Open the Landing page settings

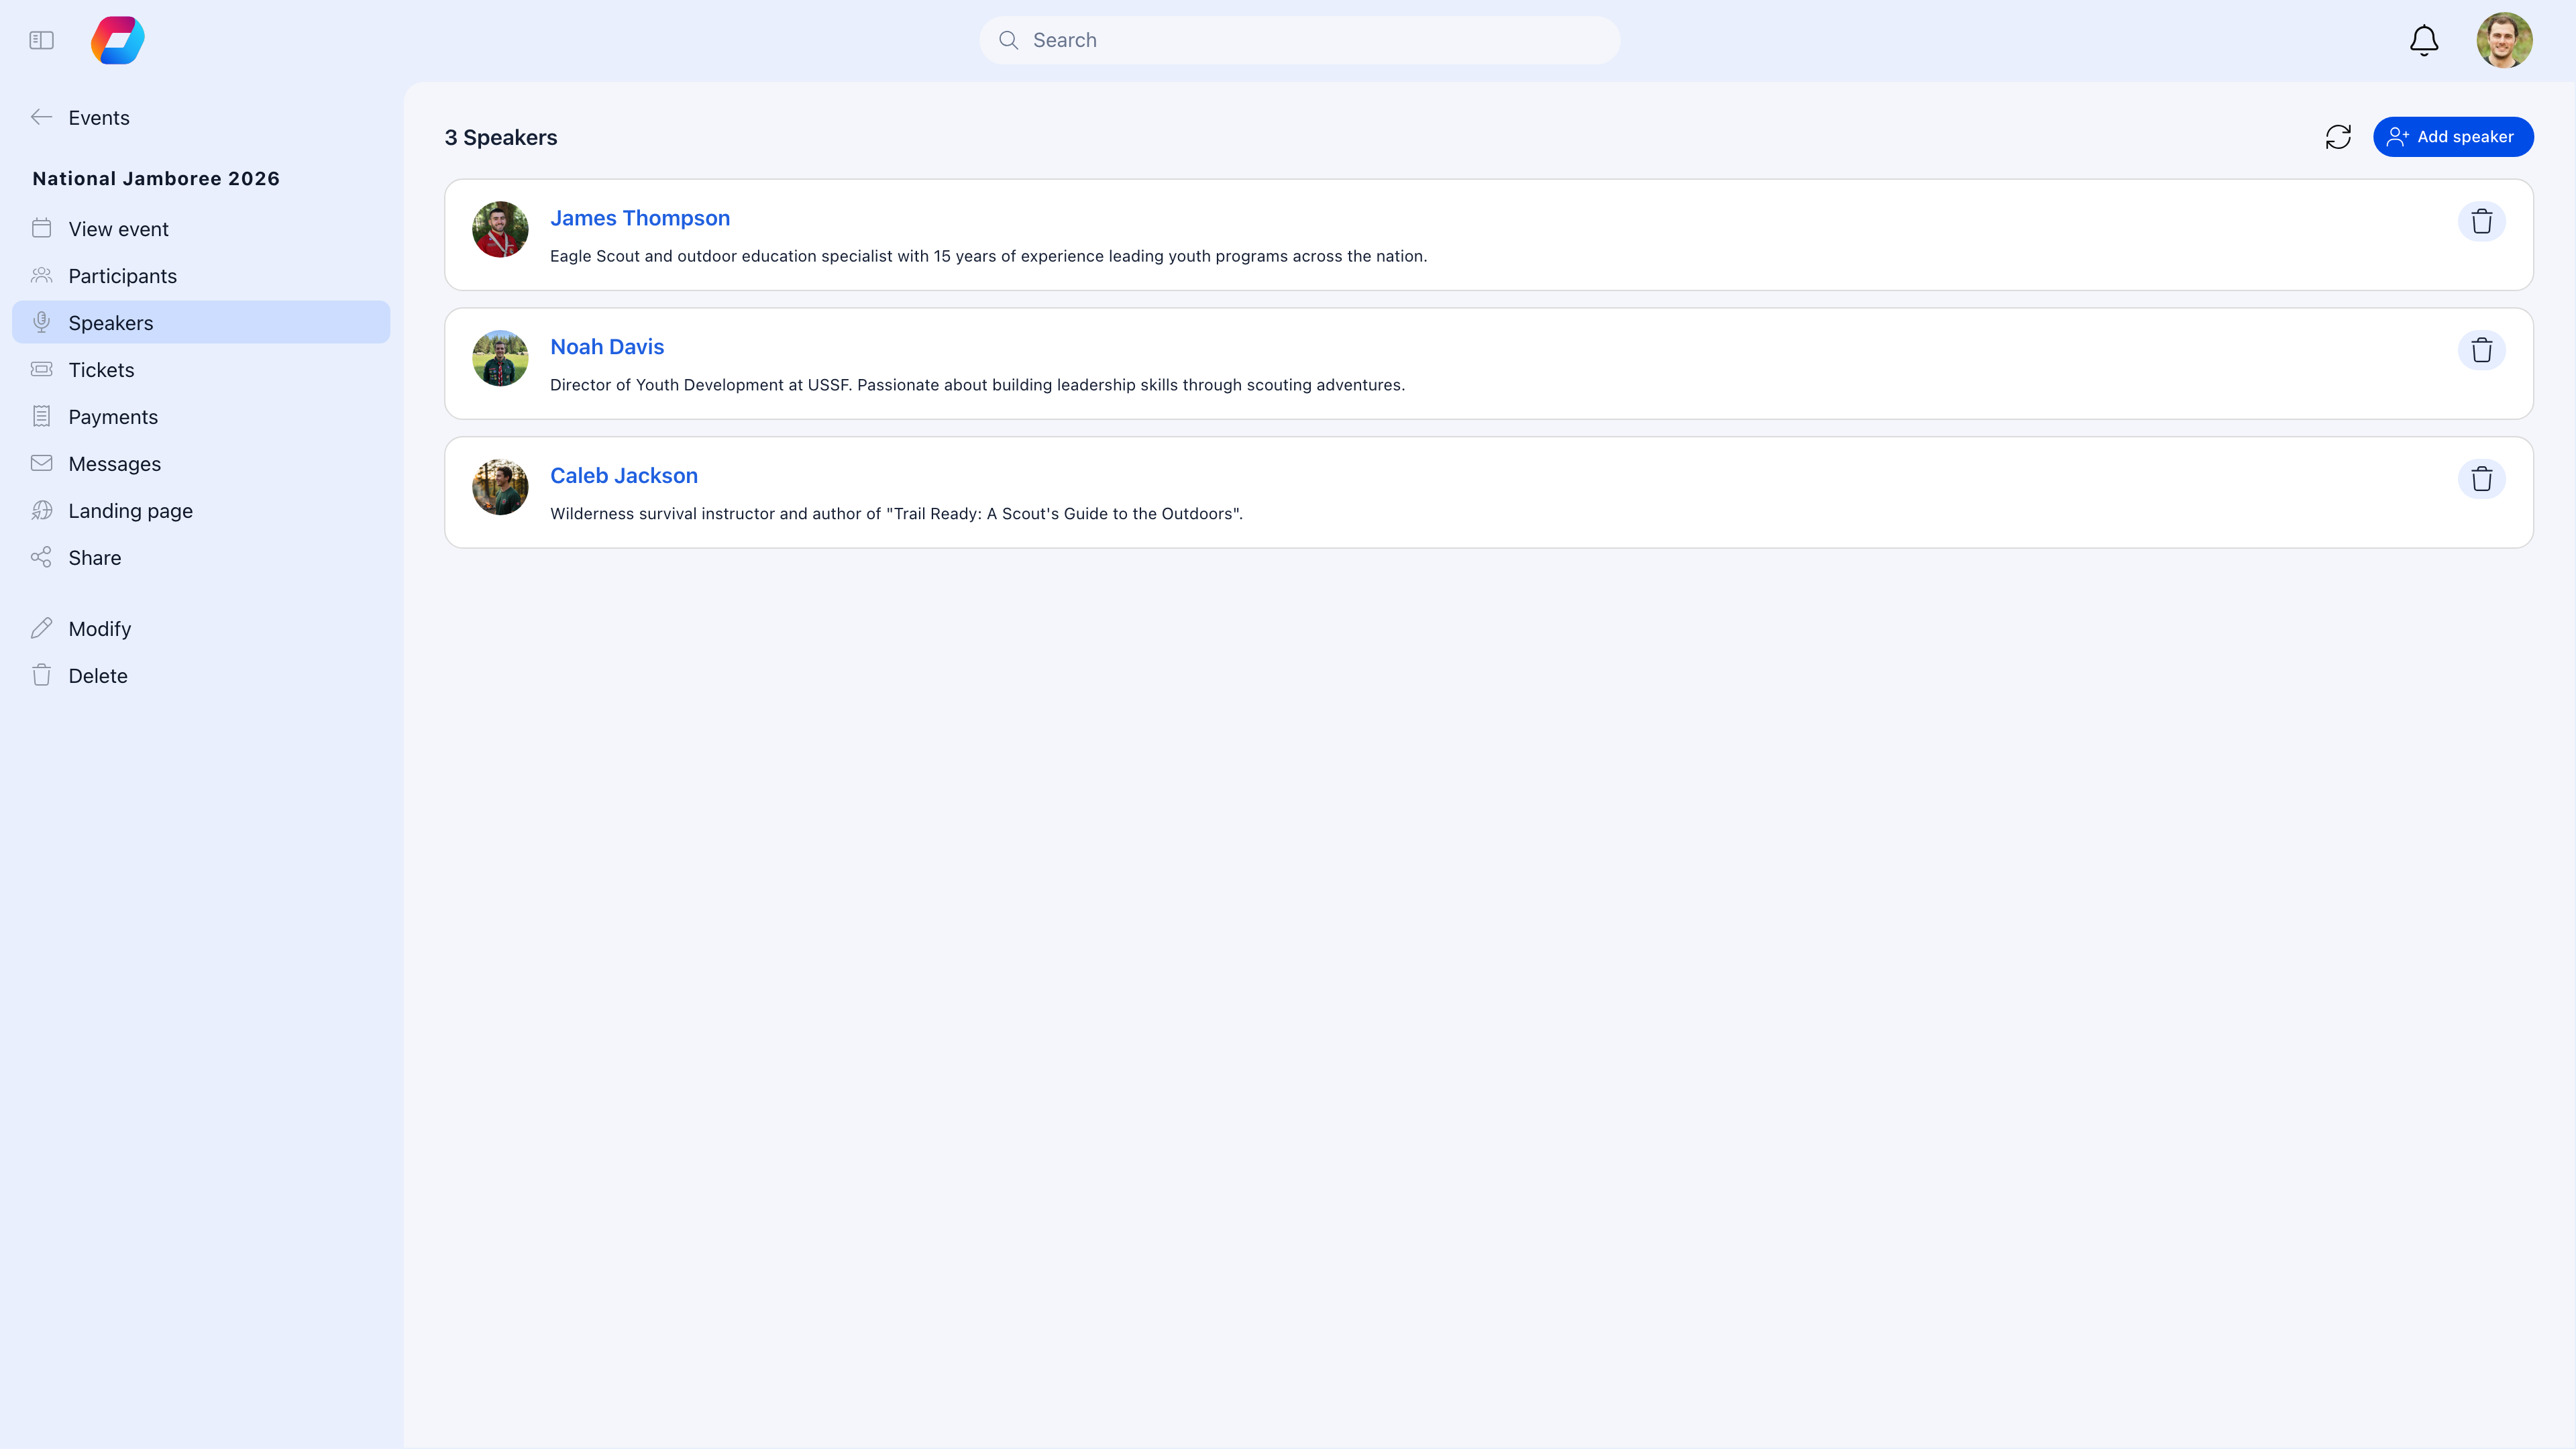[x=130, y=511]
